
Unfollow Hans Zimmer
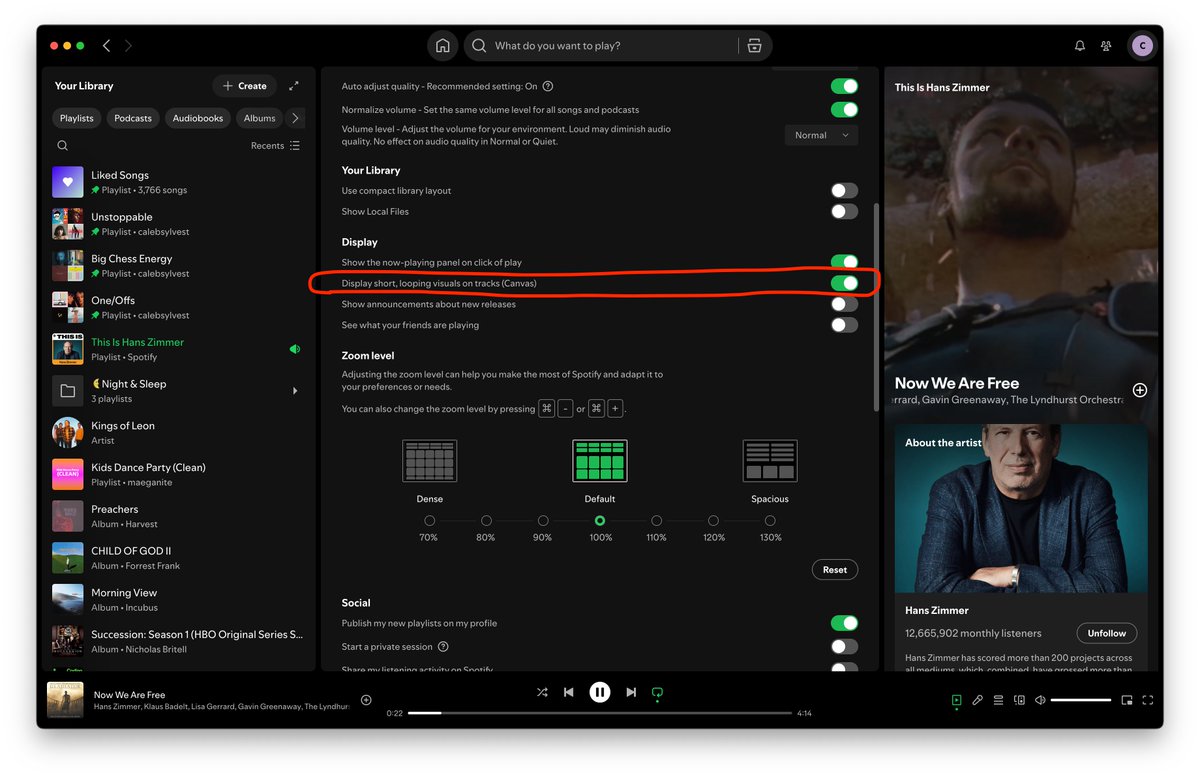point(1107,633)
